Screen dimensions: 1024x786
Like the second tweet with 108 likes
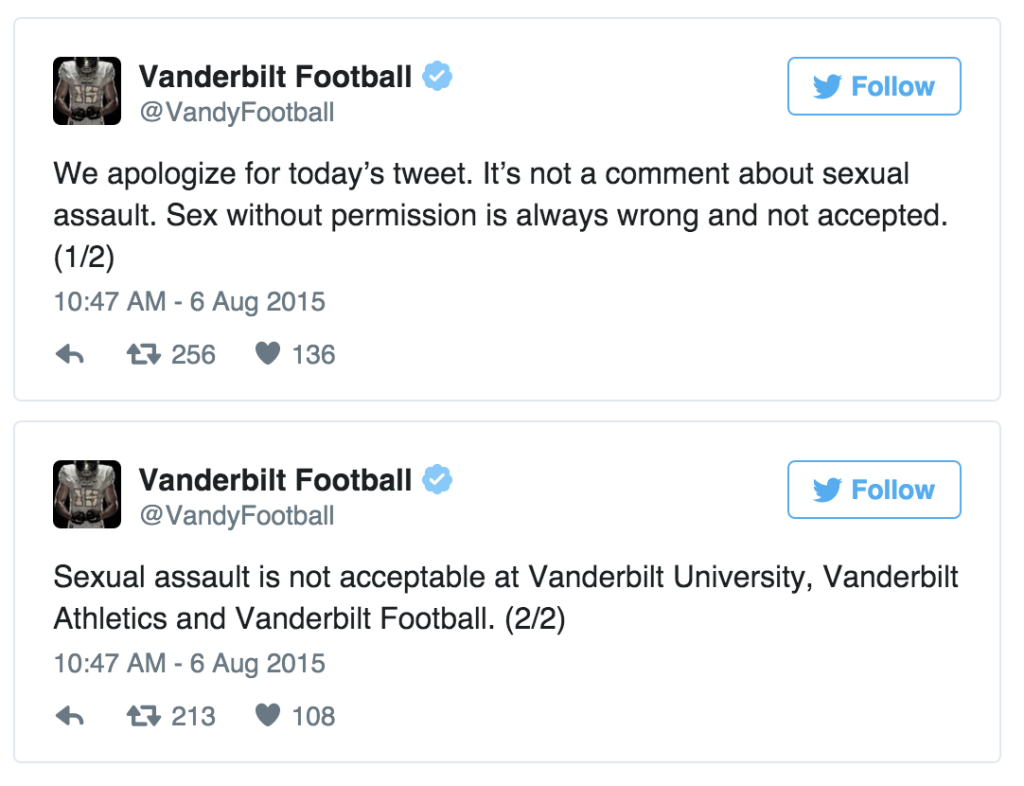pos(268,715)
